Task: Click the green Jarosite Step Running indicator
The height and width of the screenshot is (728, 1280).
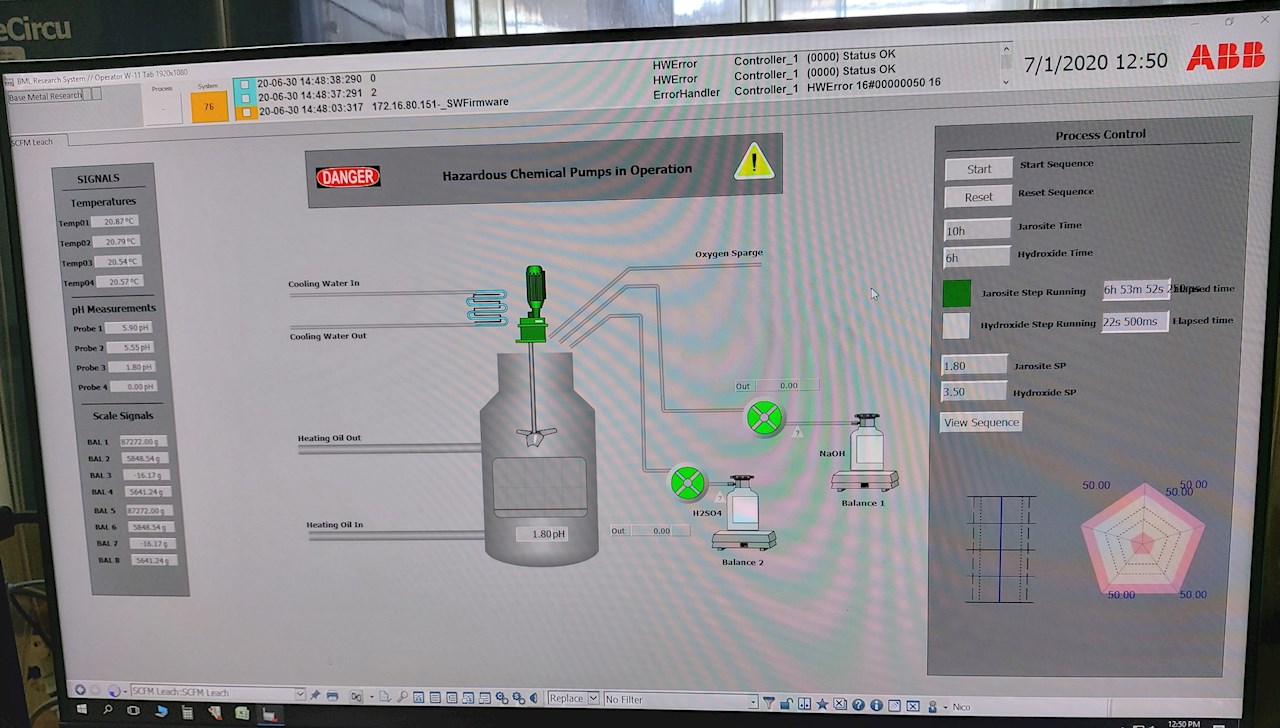Action: tap(956, 293)
